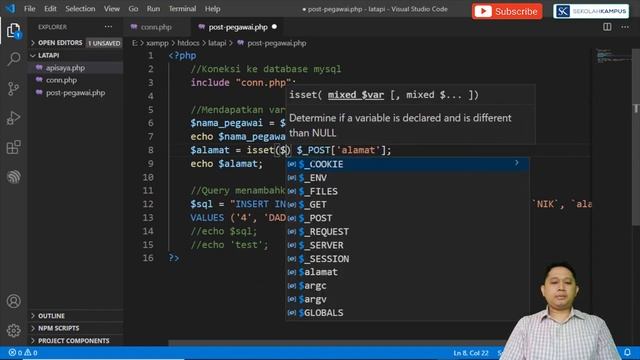
Task: Click line number 12 in the gutter
Action: pyautogui.click(x=148, y=204)
